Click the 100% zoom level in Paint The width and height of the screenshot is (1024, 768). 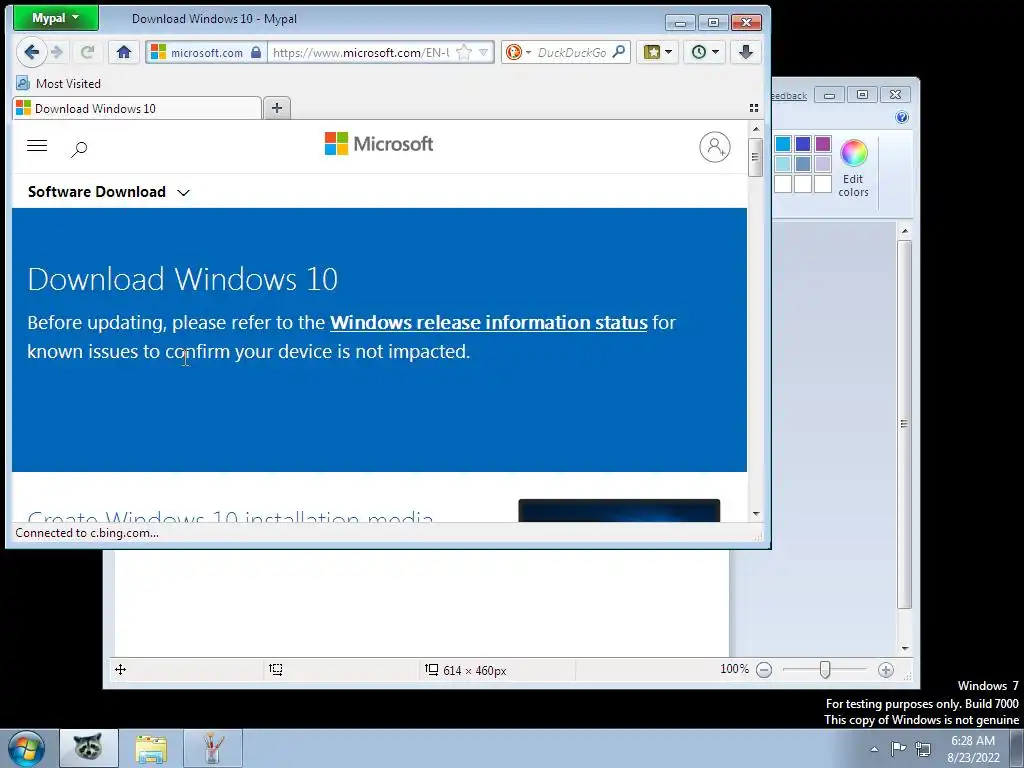click(x=734, y=669)
